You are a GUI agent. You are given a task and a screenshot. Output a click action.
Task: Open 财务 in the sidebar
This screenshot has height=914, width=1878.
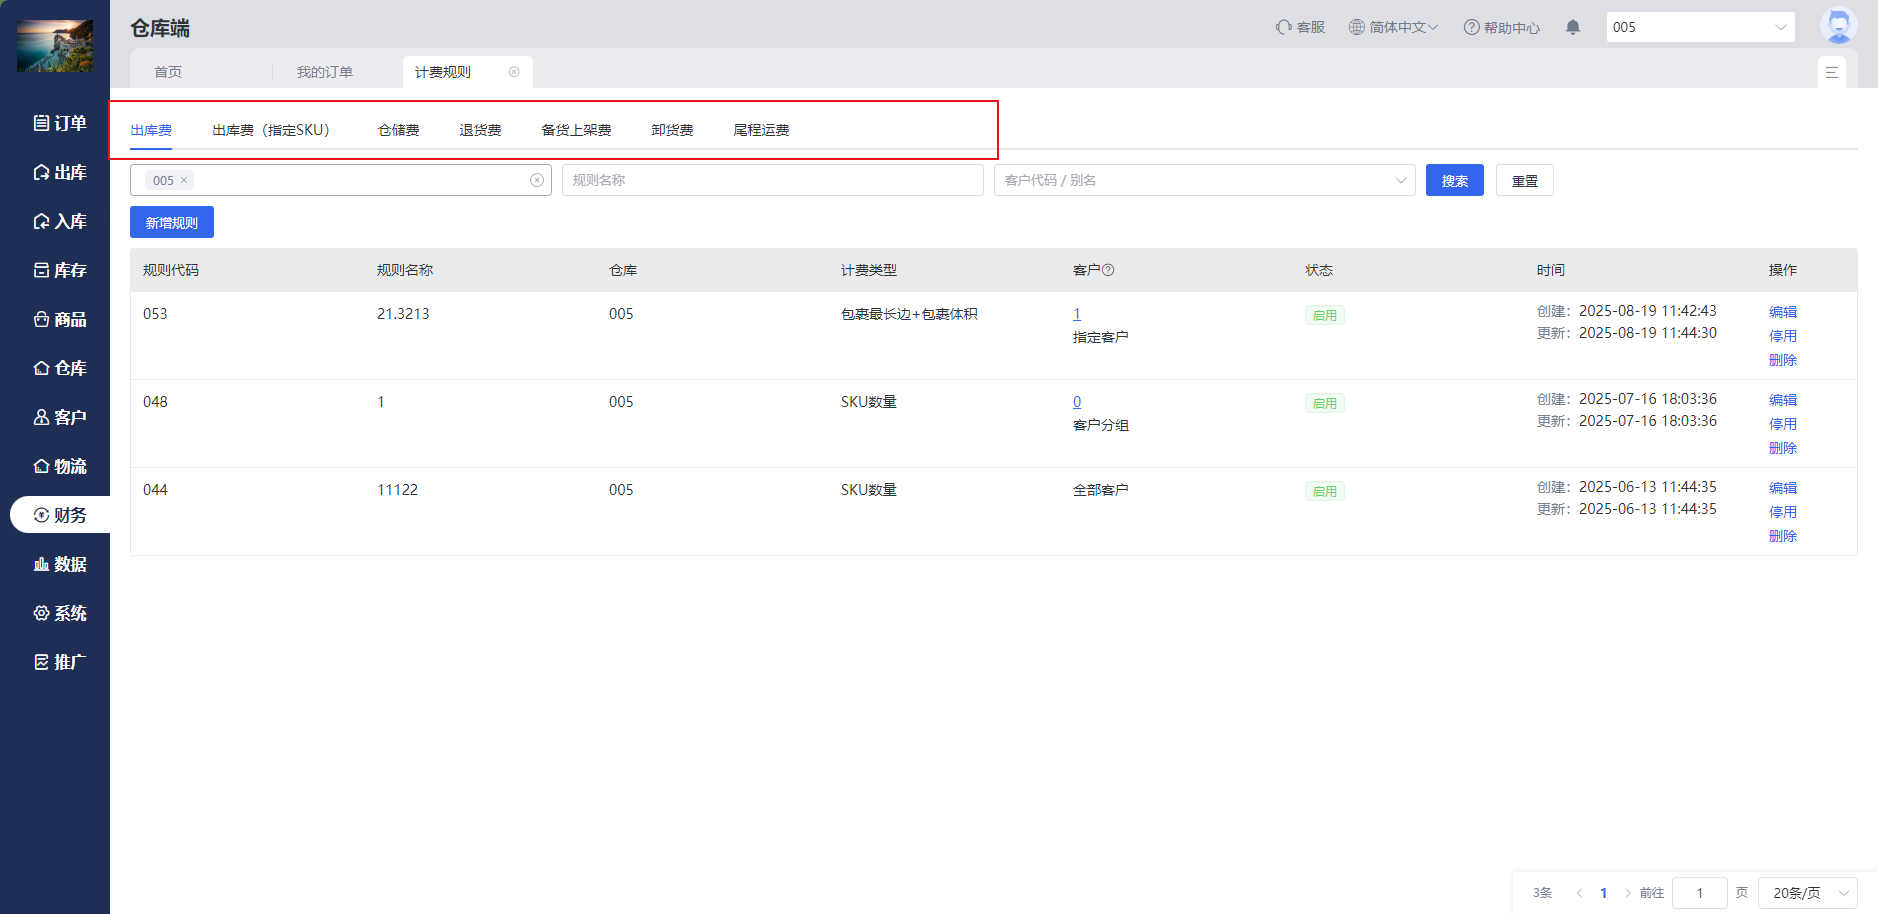60,515
